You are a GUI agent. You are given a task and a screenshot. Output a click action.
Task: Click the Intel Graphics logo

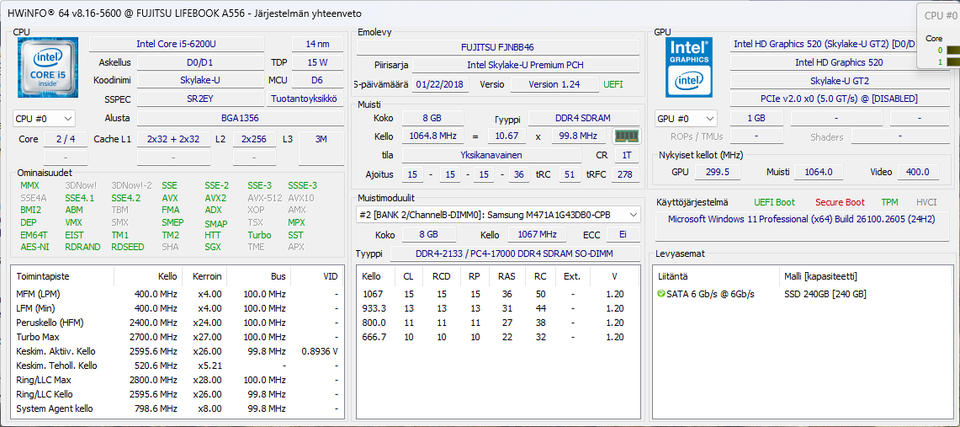[x=689, y=68]
